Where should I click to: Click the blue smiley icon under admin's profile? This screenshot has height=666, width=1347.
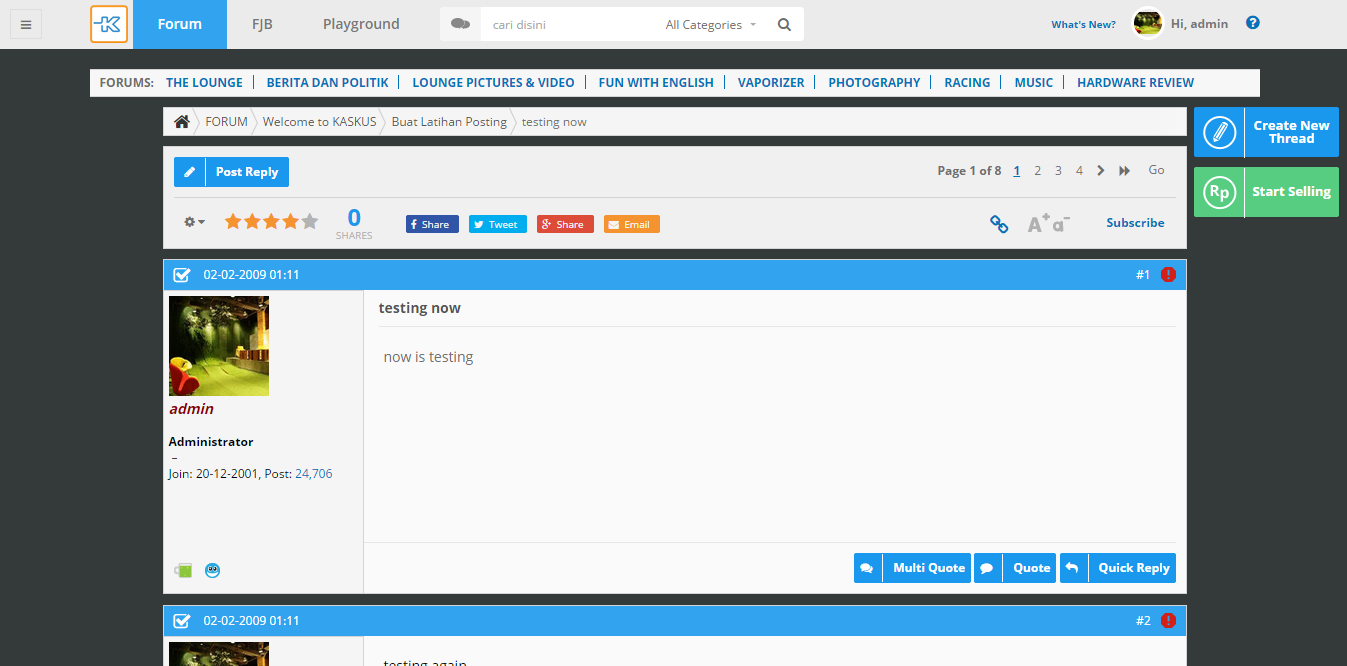tap(212, 570)
